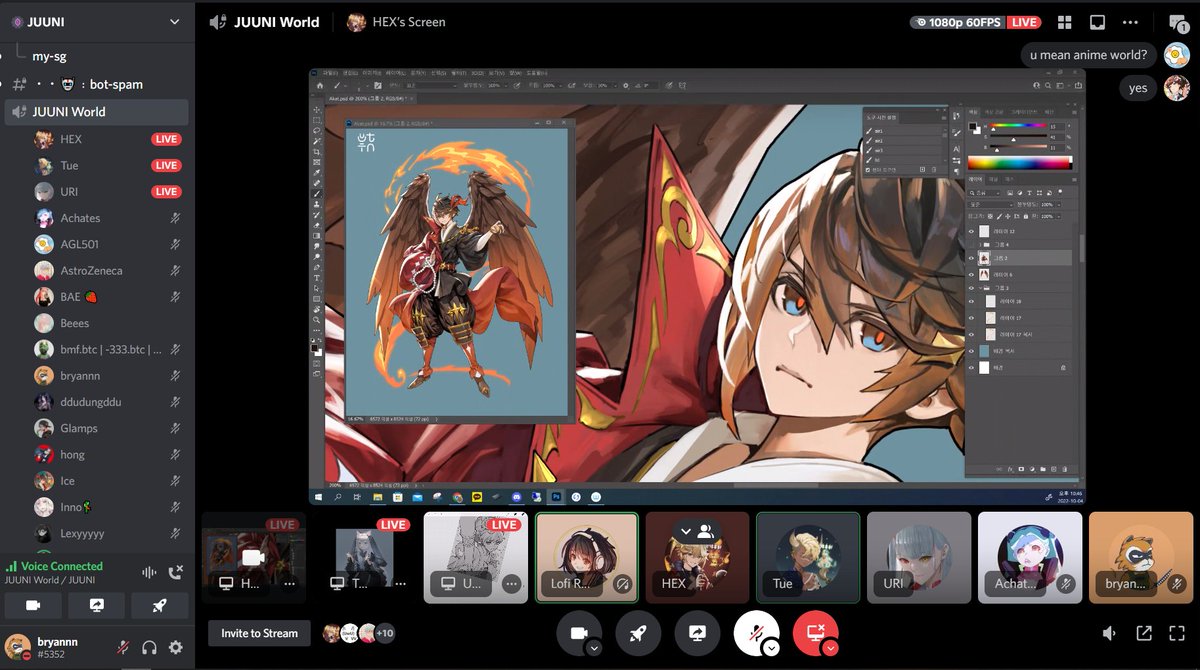Select HEX's live stream tile
Screen dimensions: 1200x670
[253, 558]
